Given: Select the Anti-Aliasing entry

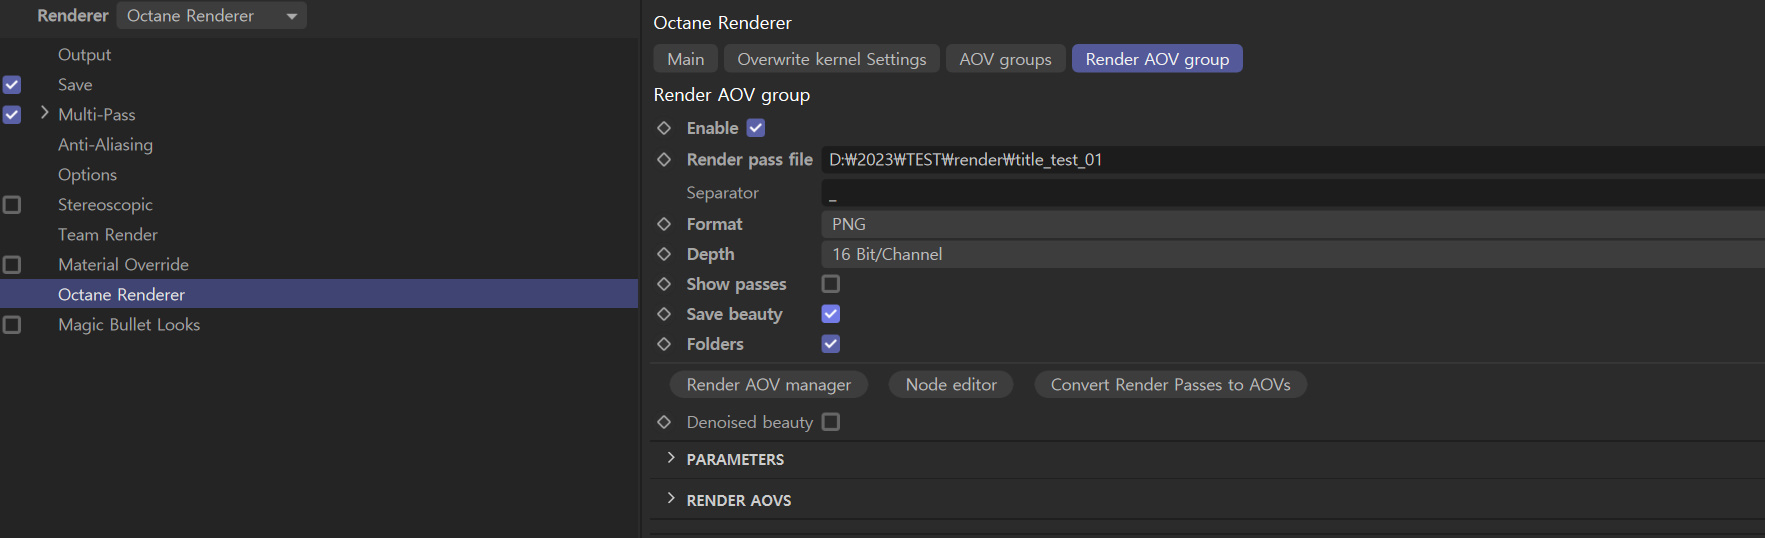Looking at the screenshot, I should 105,145.
